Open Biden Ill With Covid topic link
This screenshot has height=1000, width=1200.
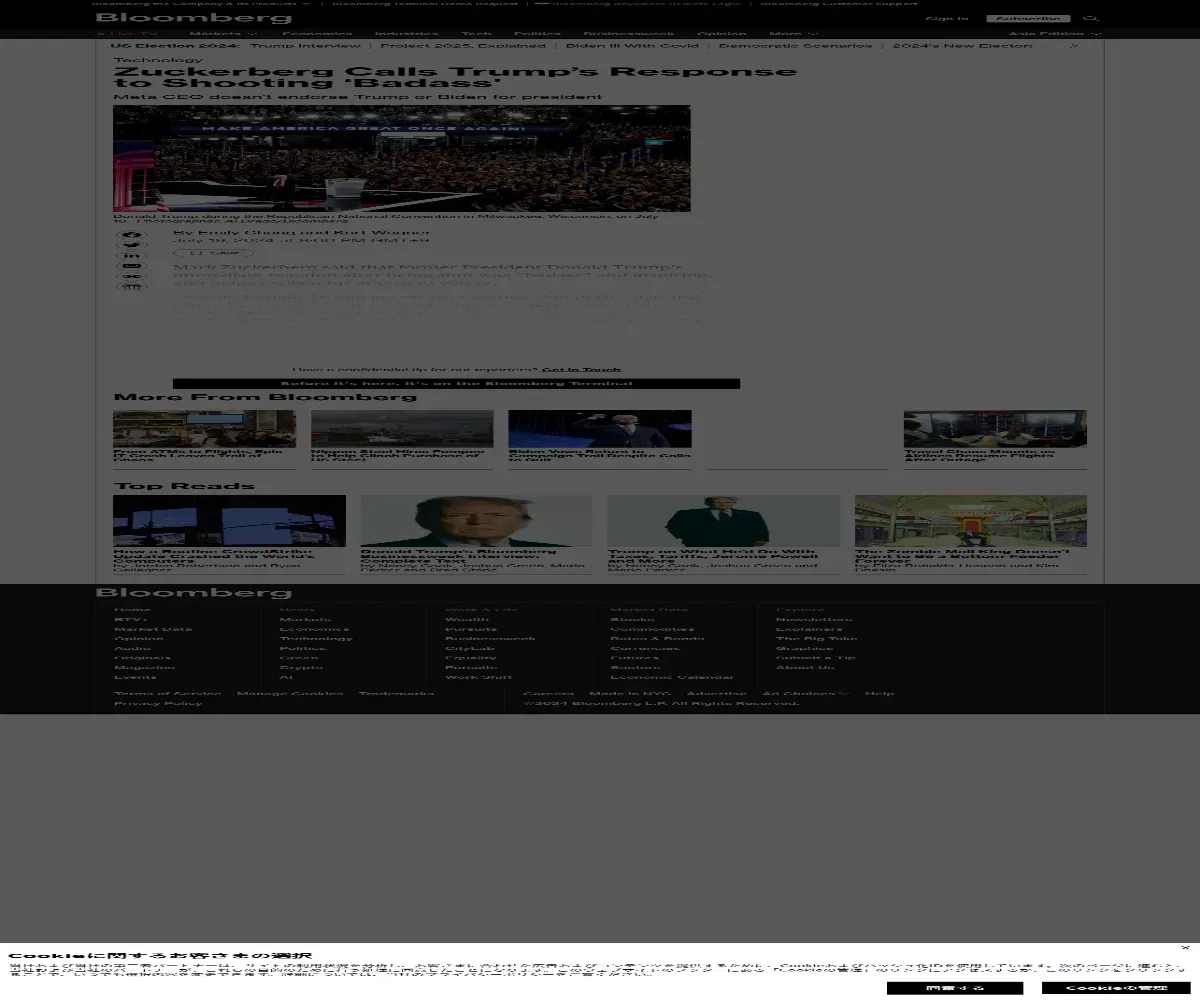[632, 46]
